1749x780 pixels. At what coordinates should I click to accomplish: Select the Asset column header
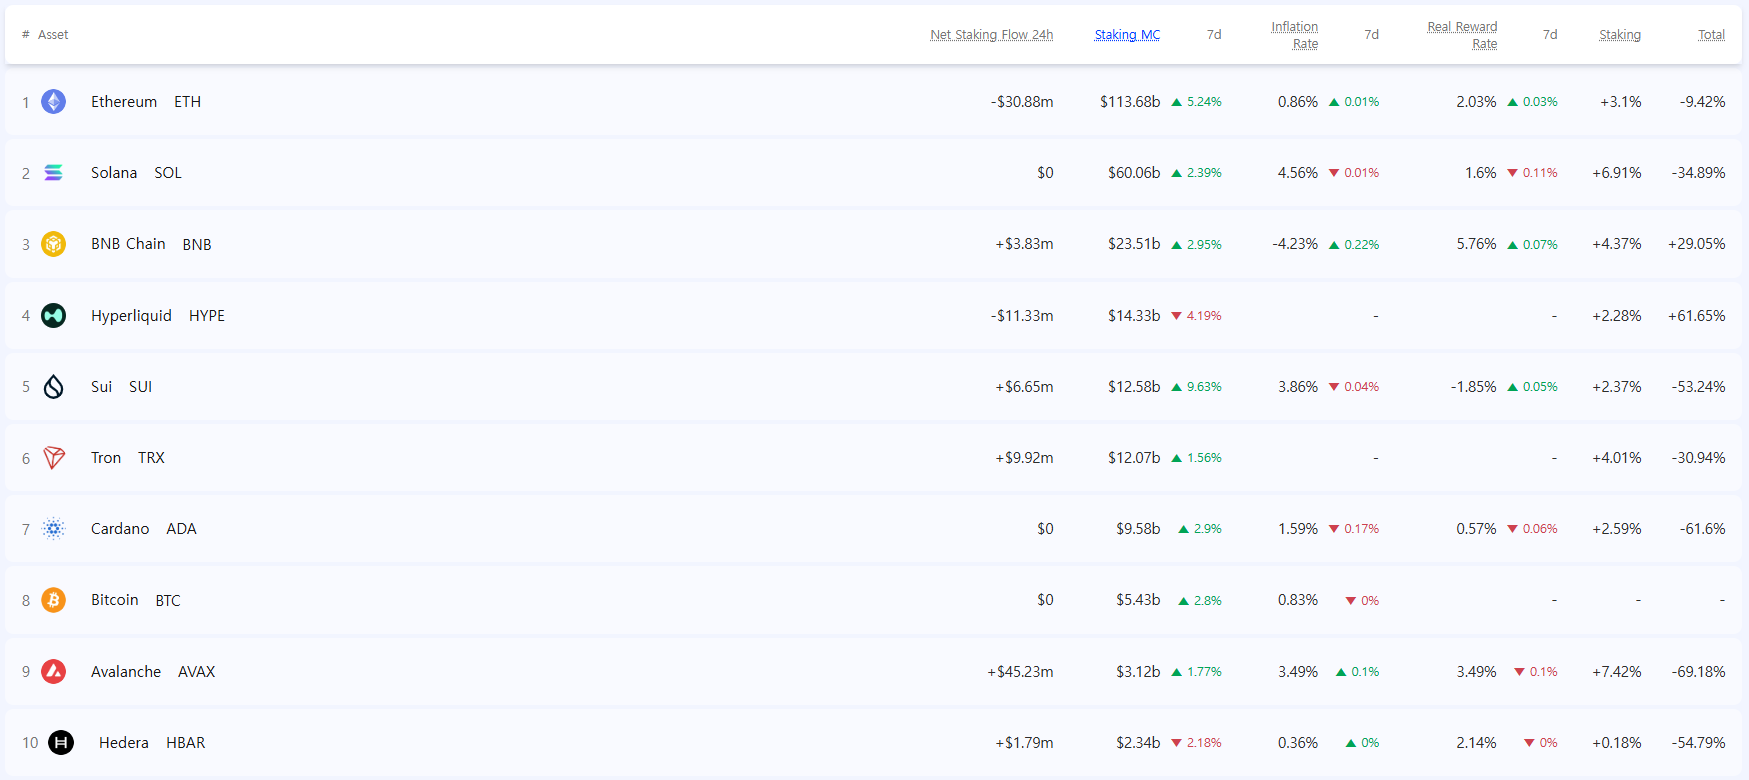click(x=53, y=35)
